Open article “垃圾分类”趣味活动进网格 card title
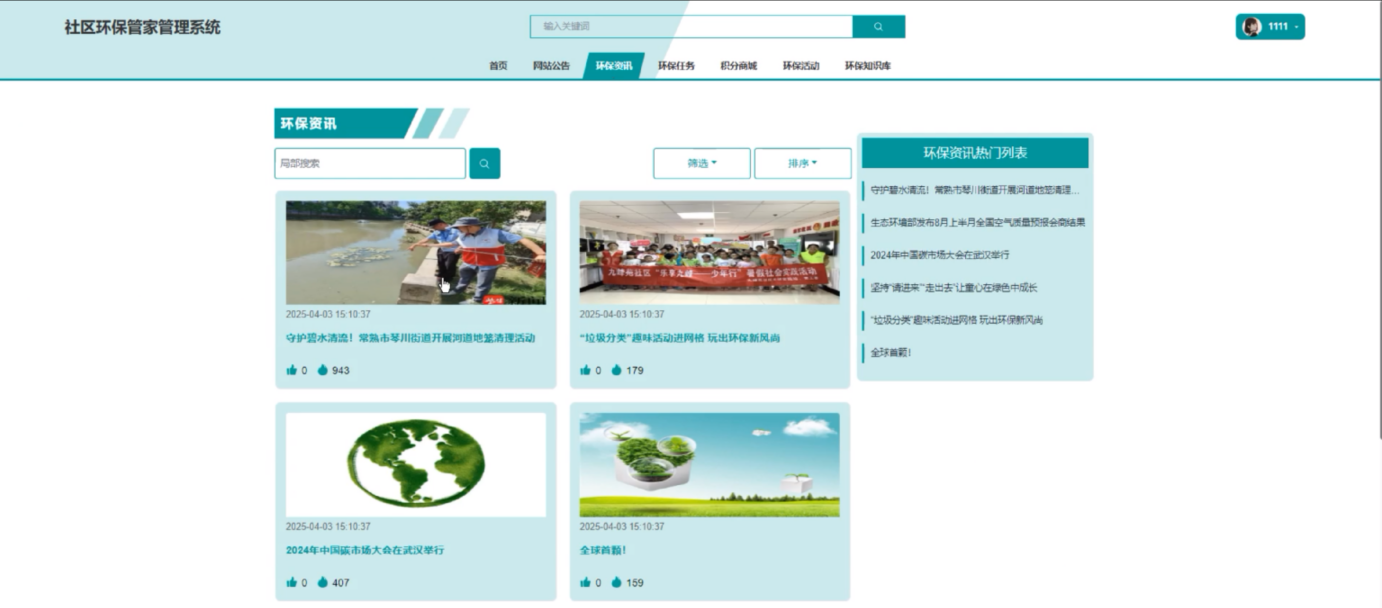 pos(680,338)
